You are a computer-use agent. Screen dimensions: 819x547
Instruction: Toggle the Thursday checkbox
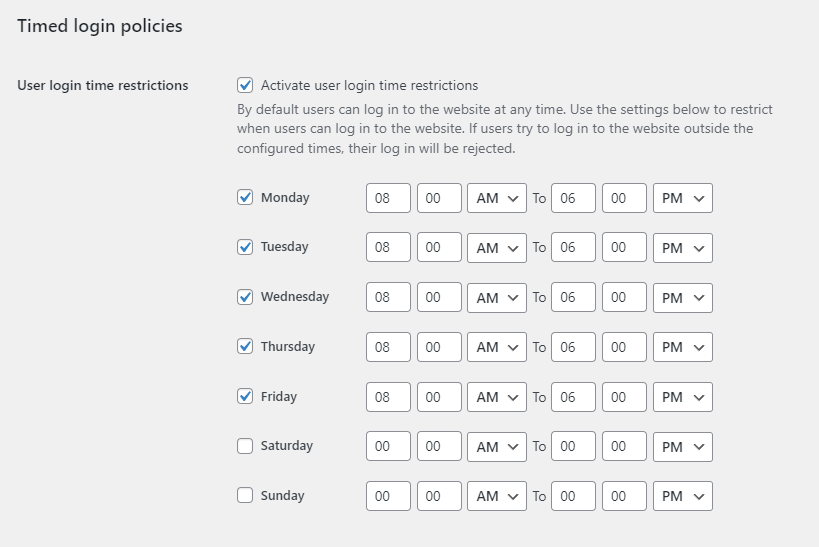pos(245,347)
